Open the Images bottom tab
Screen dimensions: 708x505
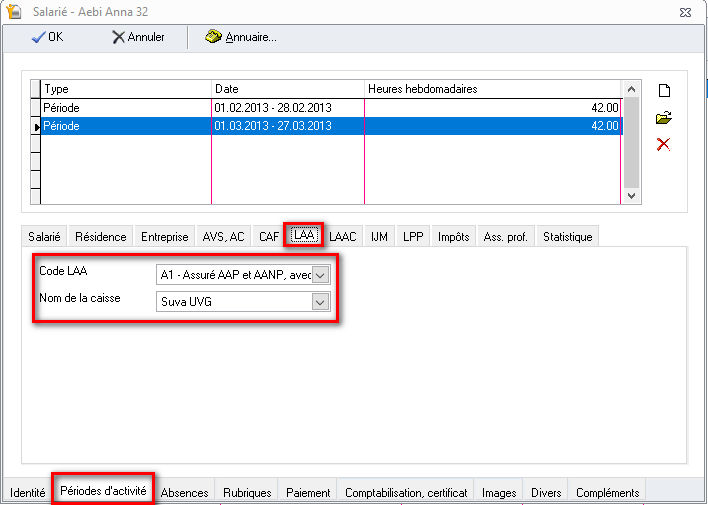tap(499, 492)
